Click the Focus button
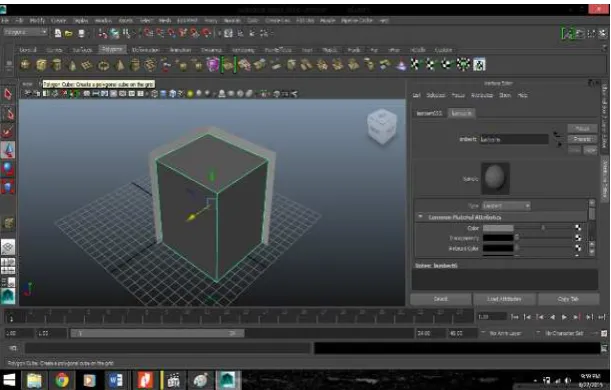 (582, 128)
